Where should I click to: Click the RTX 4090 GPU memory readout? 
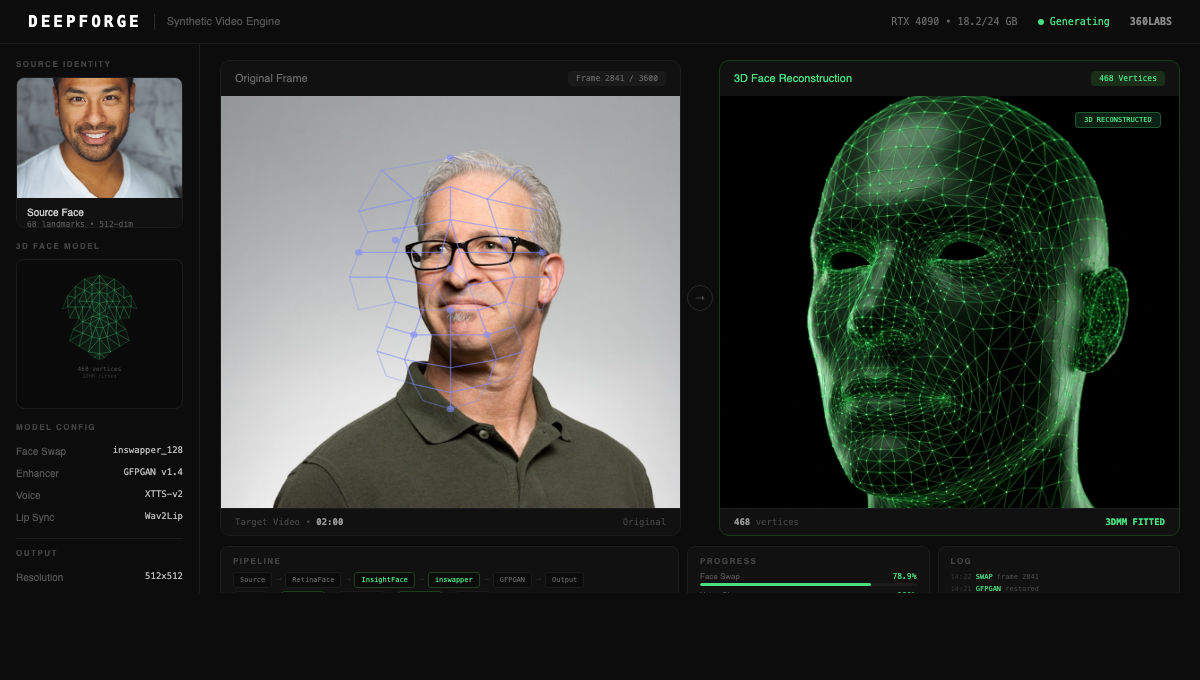click(954, 21)
